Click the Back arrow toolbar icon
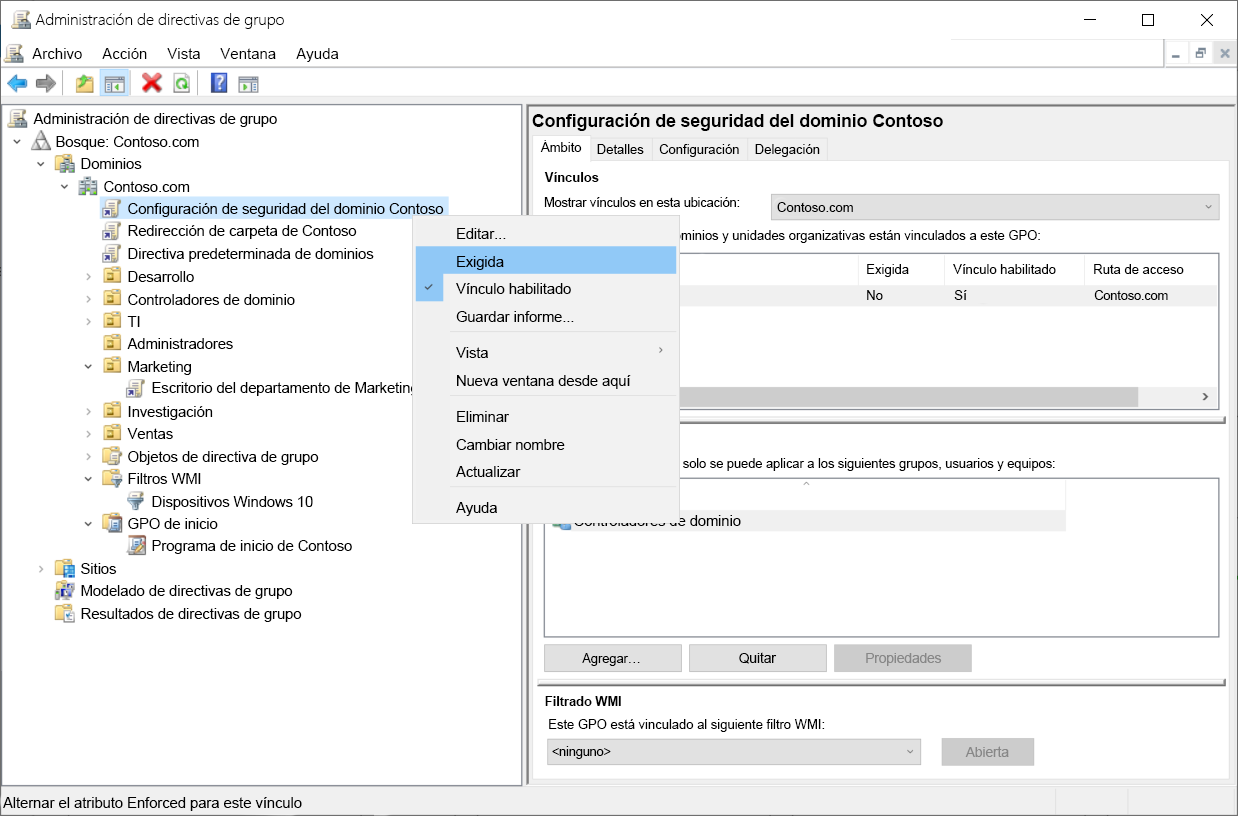The image size is (1238, 816). (17, 84)
